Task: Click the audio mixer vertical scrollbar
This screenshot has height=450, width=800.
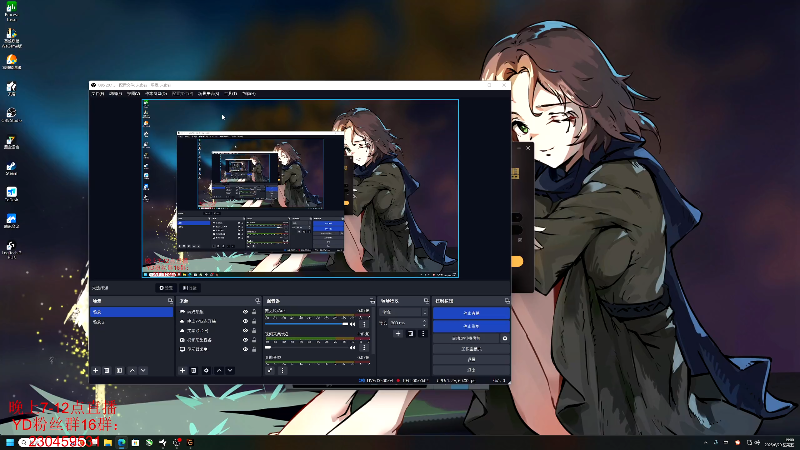Action: click(x=372, y=332)
